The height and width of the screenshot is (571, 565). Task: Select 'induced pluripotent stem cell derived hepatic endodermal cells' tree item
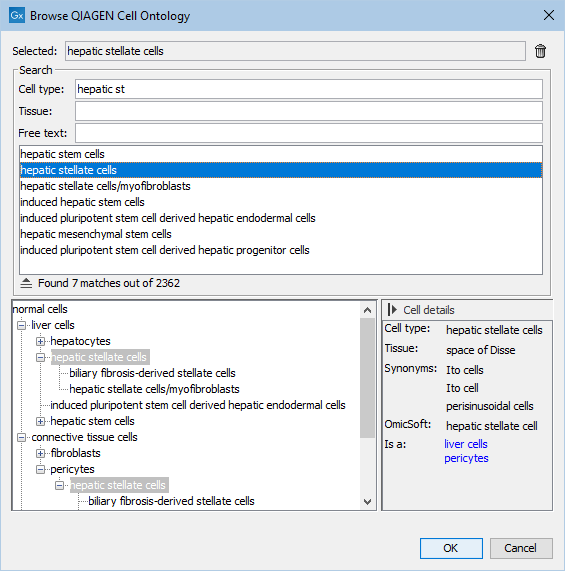click(198, 405)
